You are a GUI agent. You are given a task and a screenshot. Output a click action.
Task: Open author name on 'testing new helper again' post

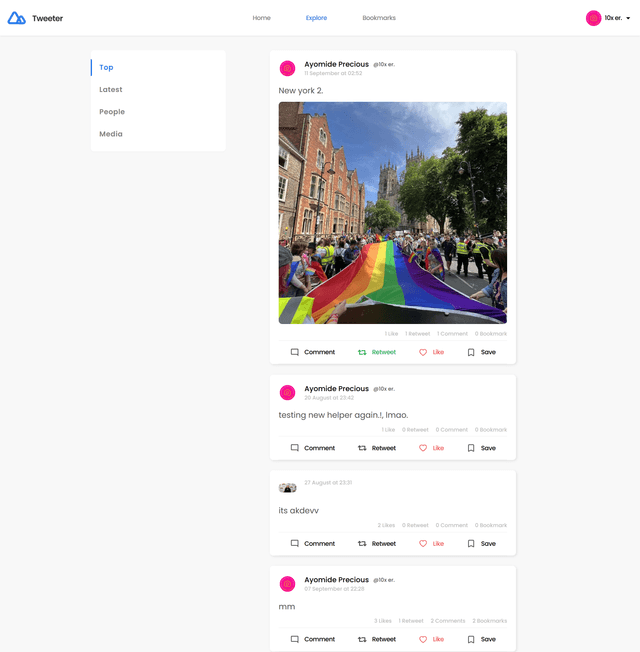(336, 388)
